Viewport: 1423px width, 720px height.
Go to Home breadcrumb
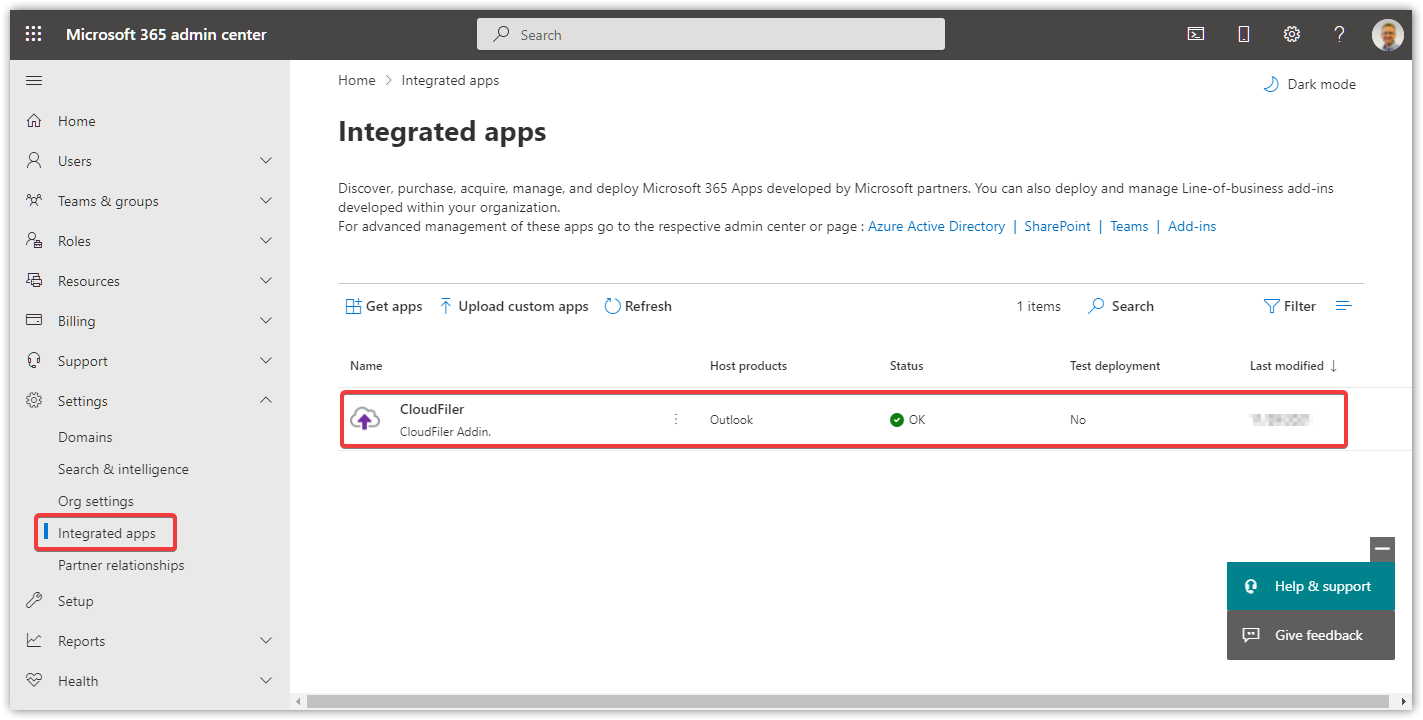coord(356,80)
